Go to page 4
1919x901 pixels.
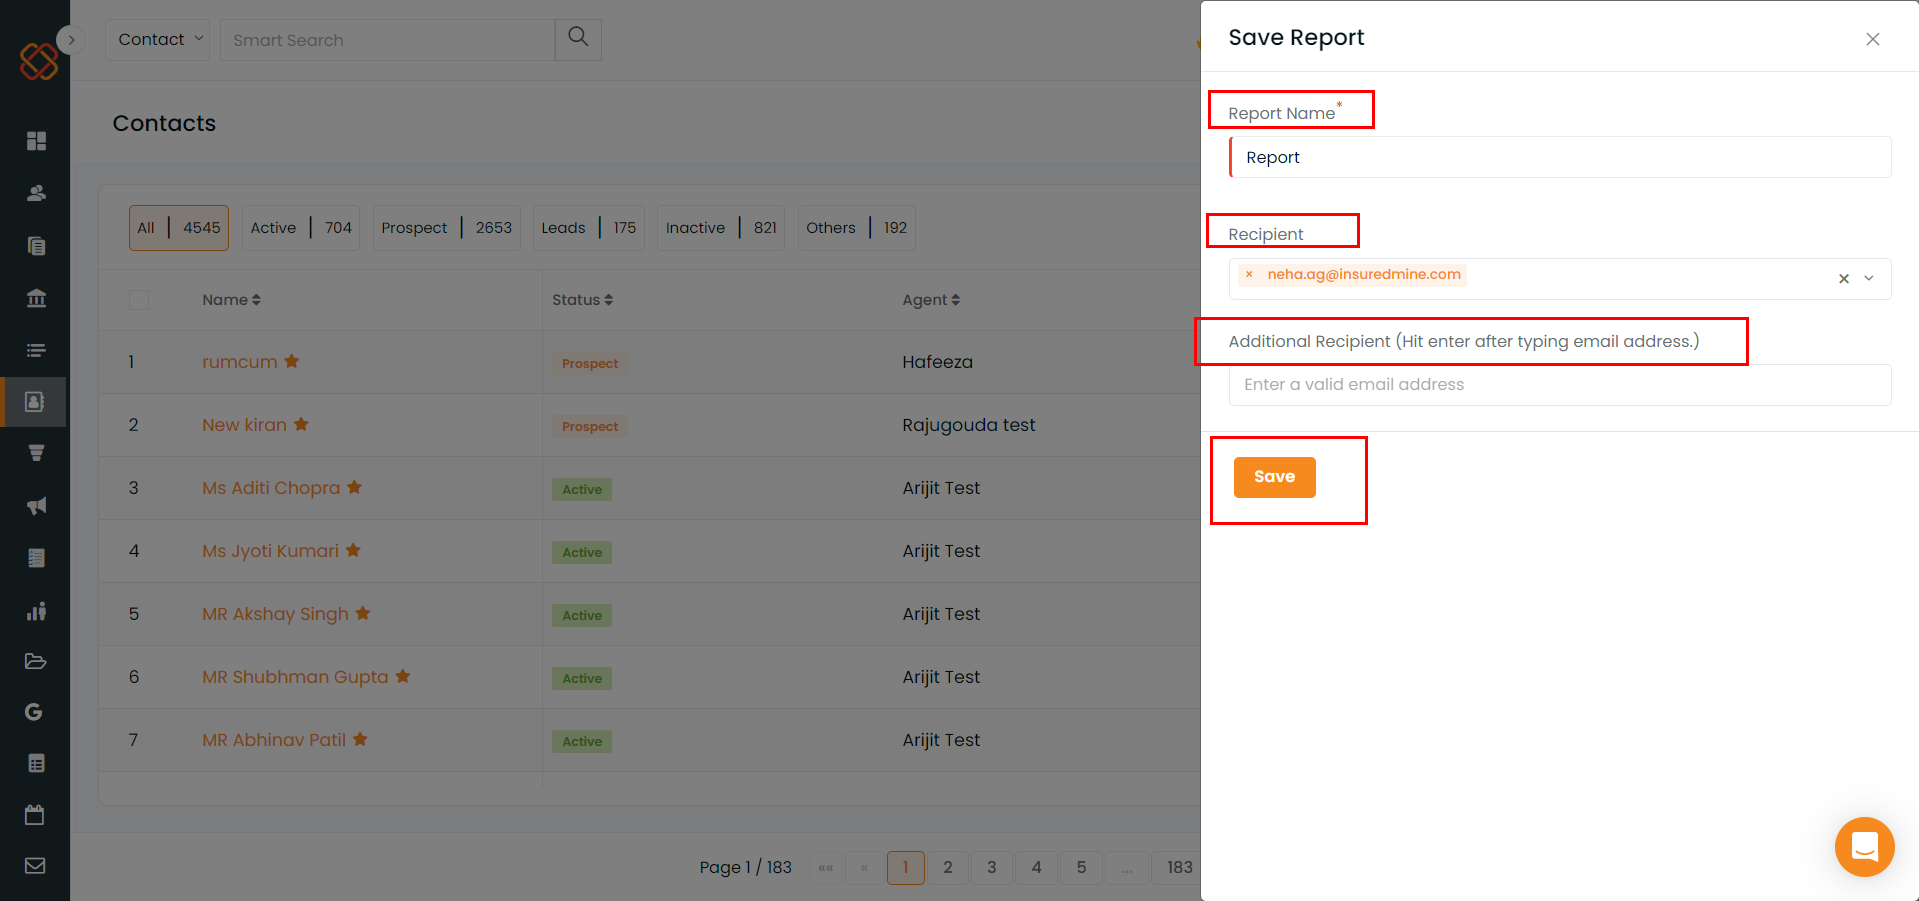tap(1037, 868)
